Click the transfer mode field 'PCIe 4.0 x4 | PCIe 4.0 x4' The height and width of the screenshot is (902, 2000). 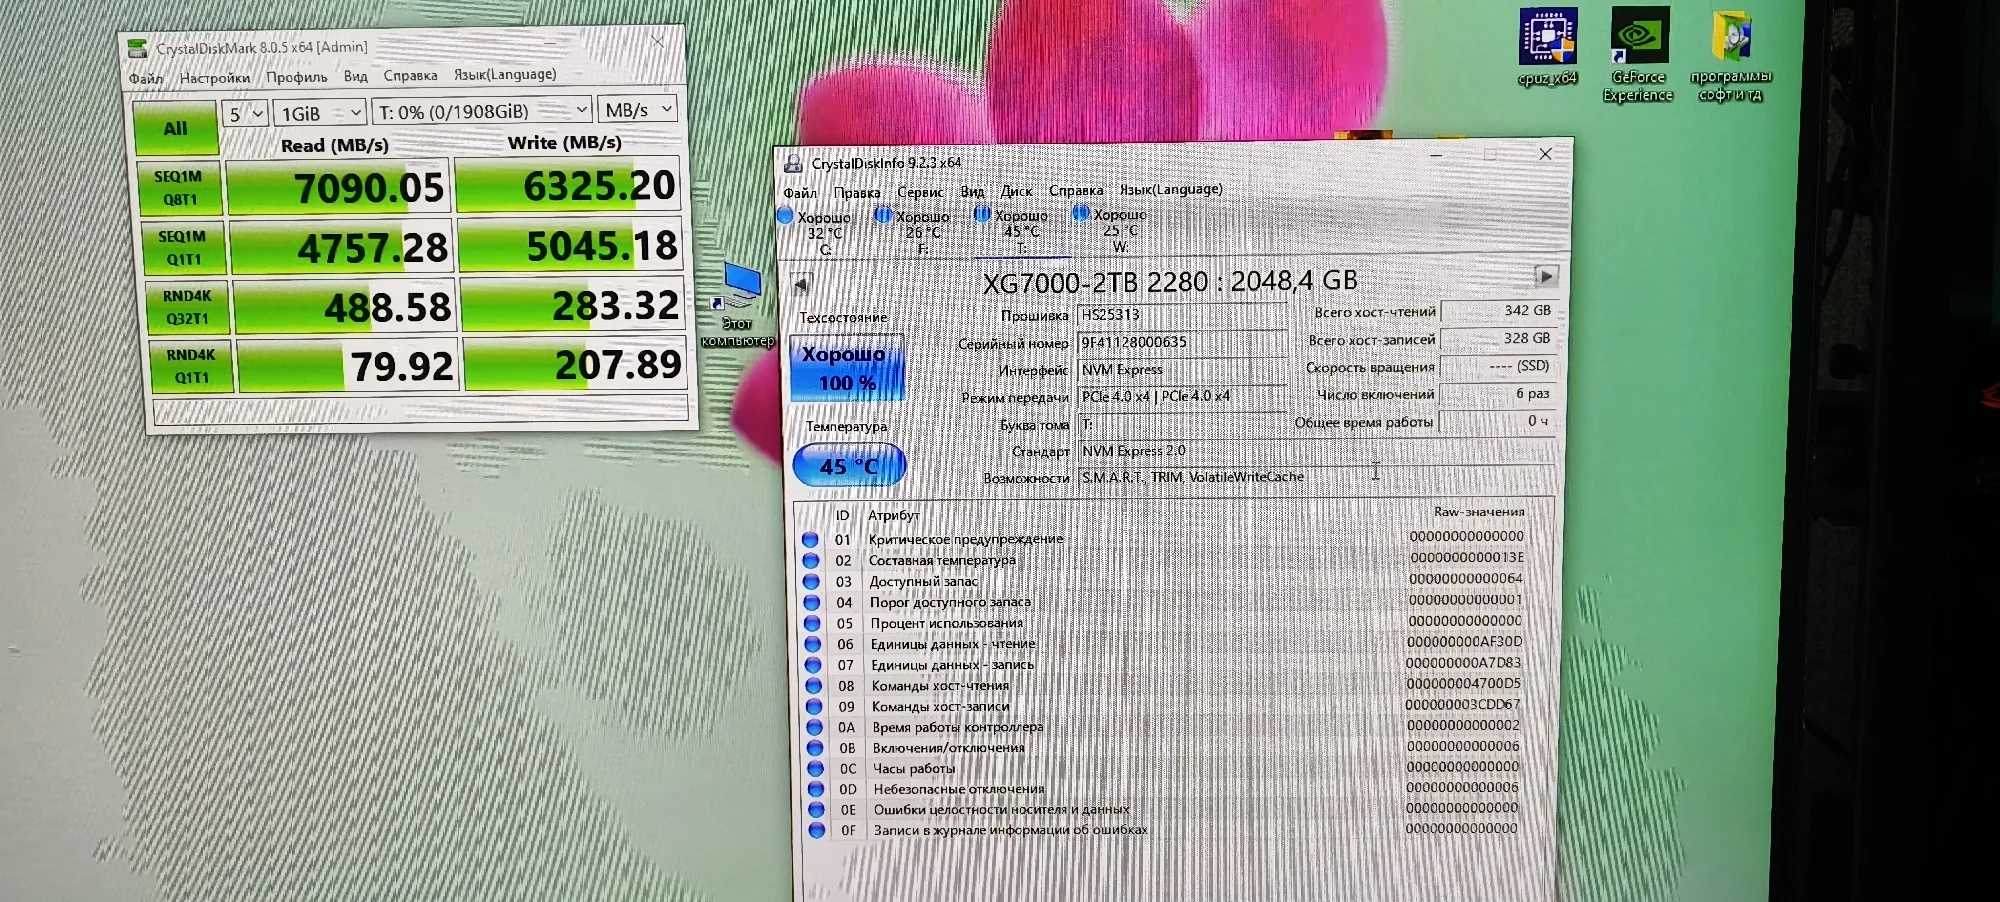click(1181, 396)
